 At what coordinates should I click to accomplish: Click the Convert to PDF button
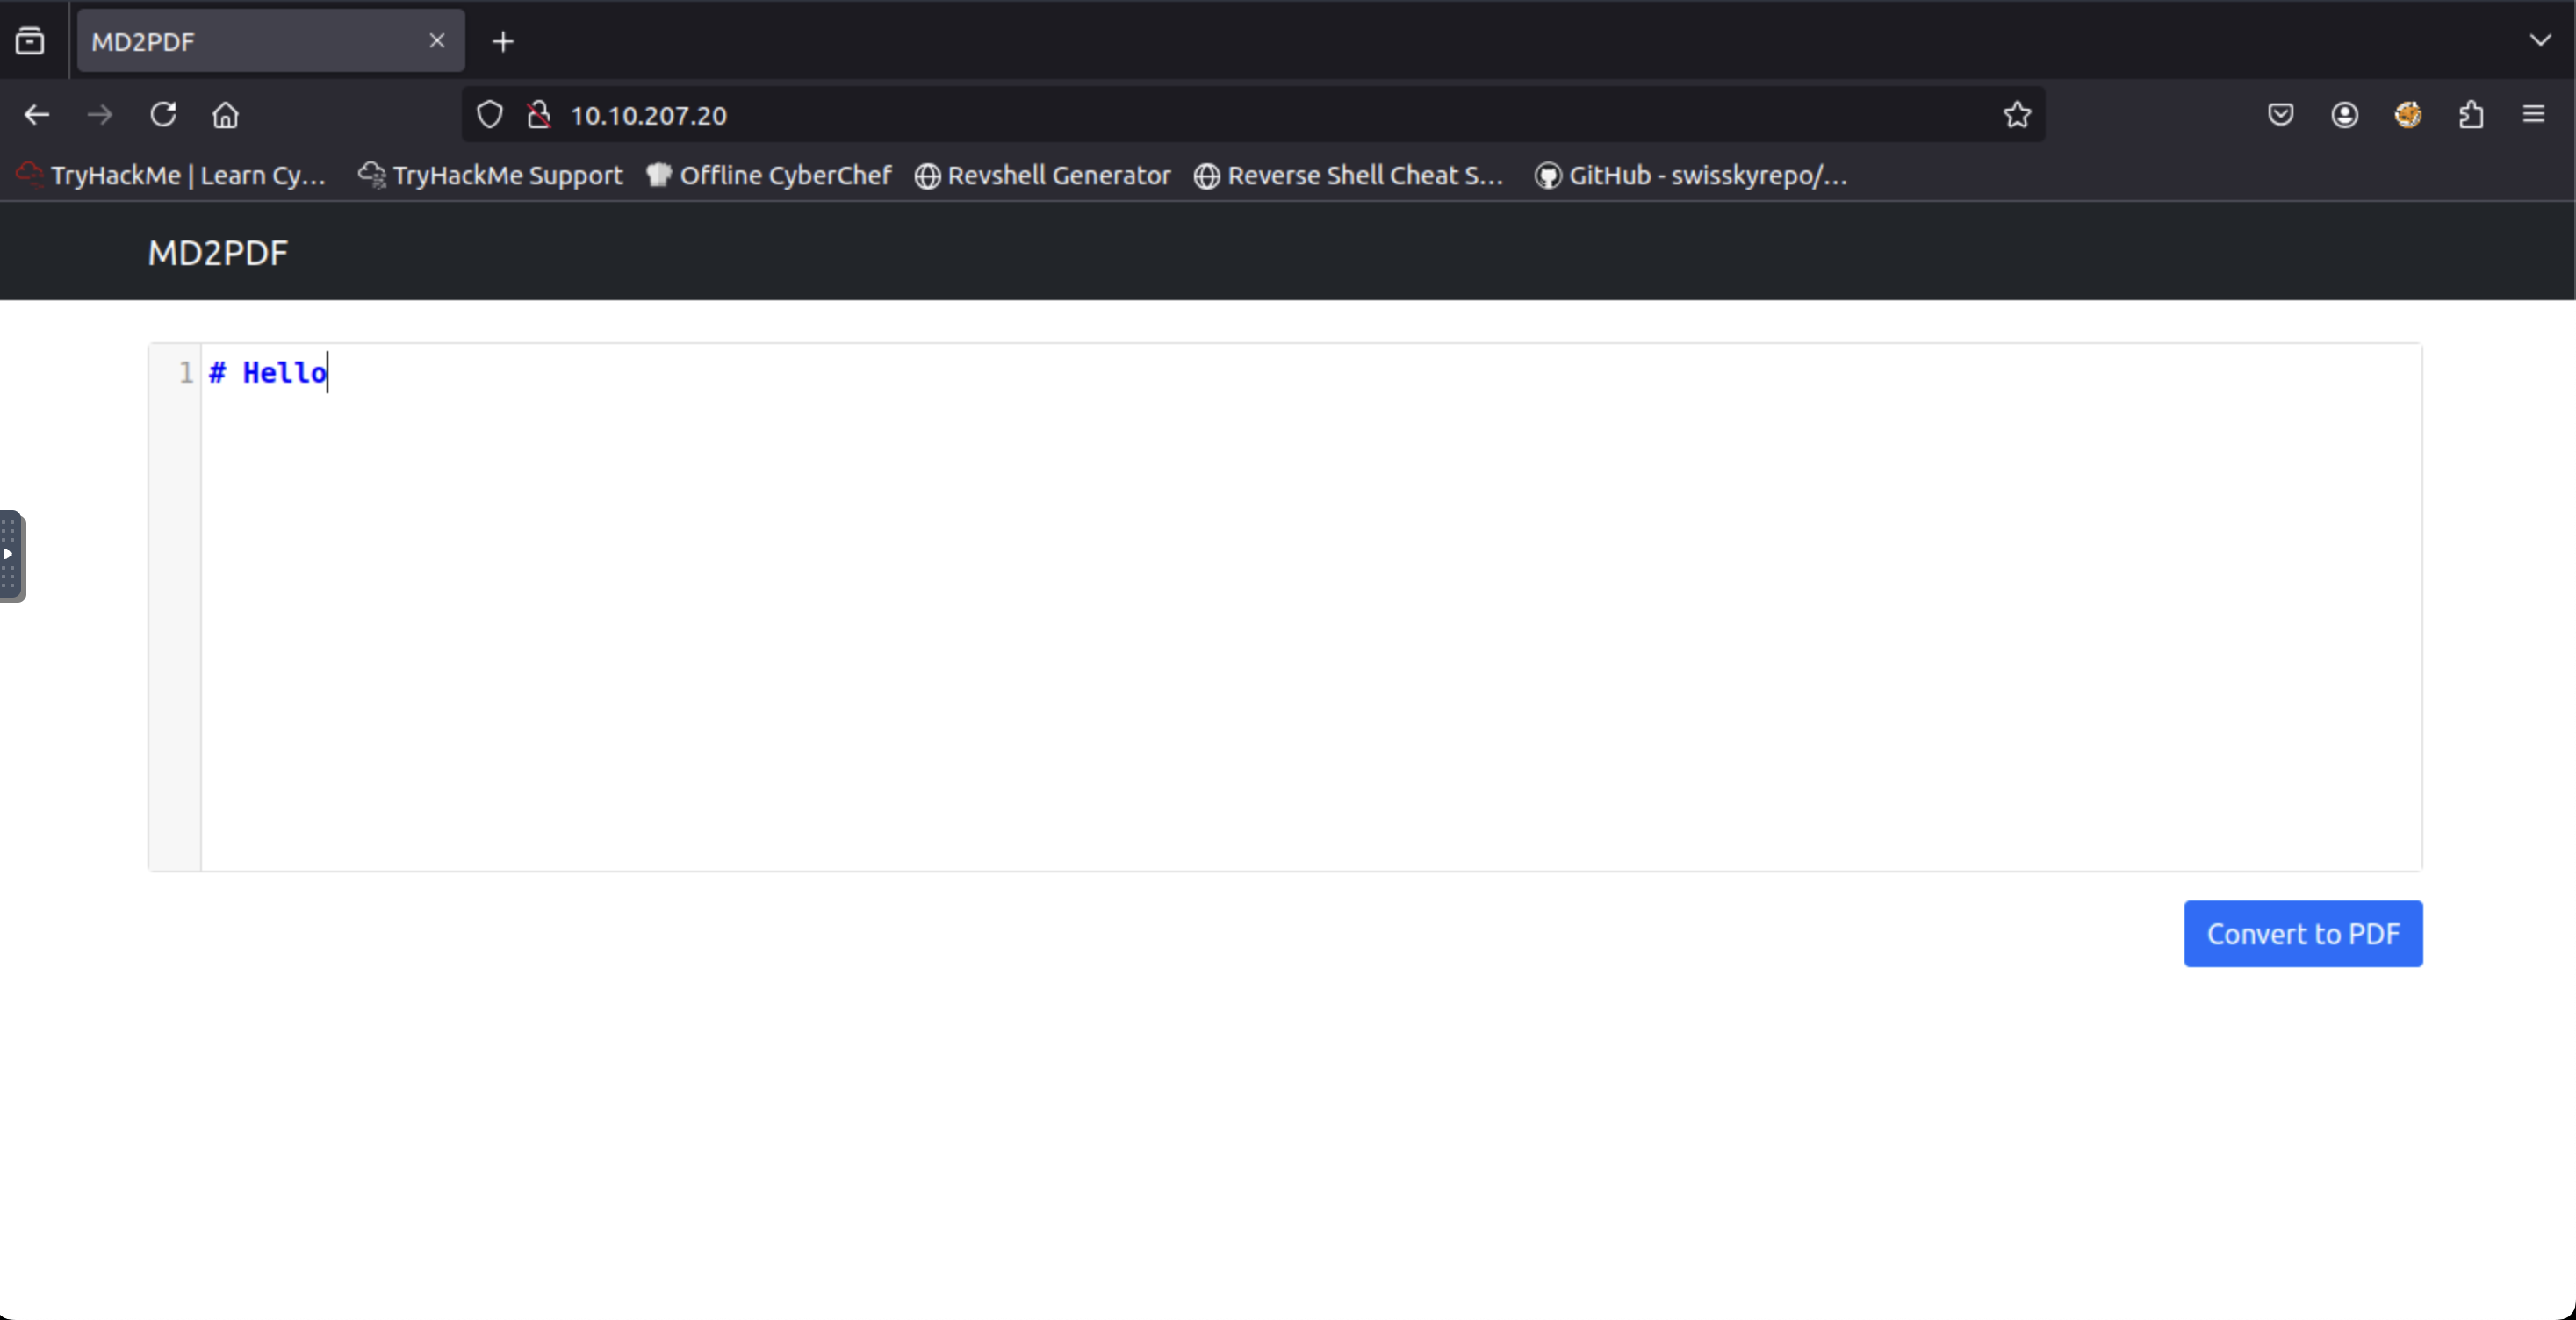2303,934
